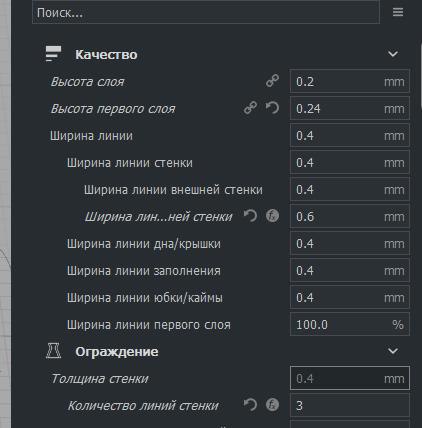Screen dimensions: 422x428
Task: Click the Ширина линии label
Action: pyautogui.click(x=91, y=136)
